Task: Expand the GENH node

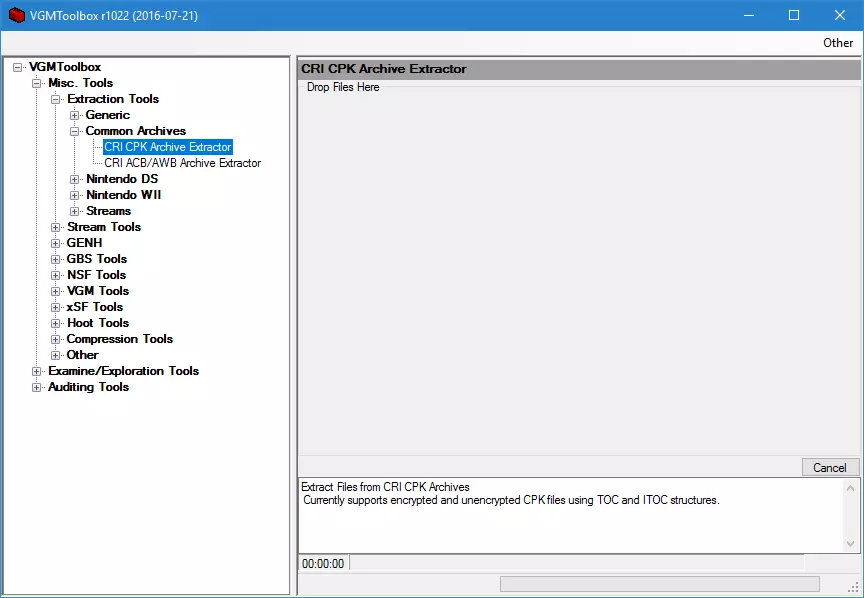Action: pos(56,243)
